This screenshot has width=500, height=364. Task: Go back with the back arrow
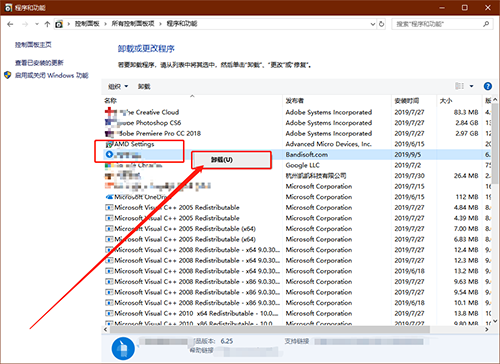[x=10, y=24]
